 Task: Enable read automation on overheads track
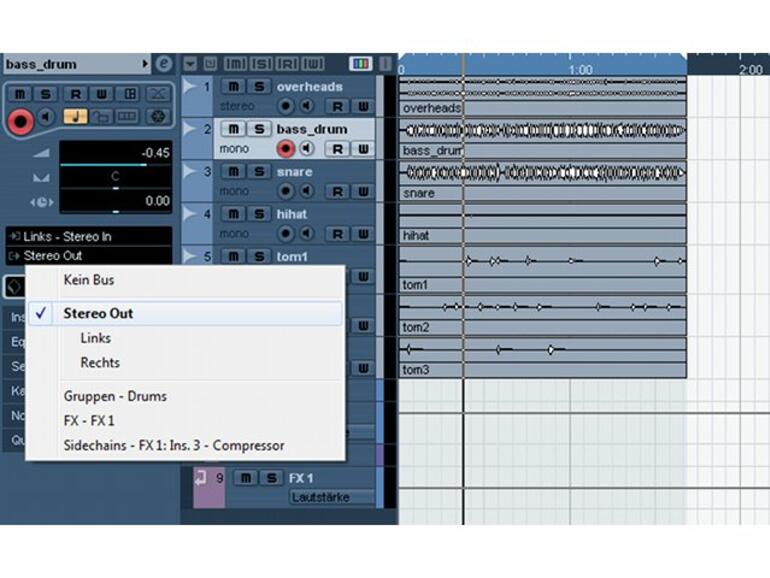pyautogui.click(x=337, y=106)
